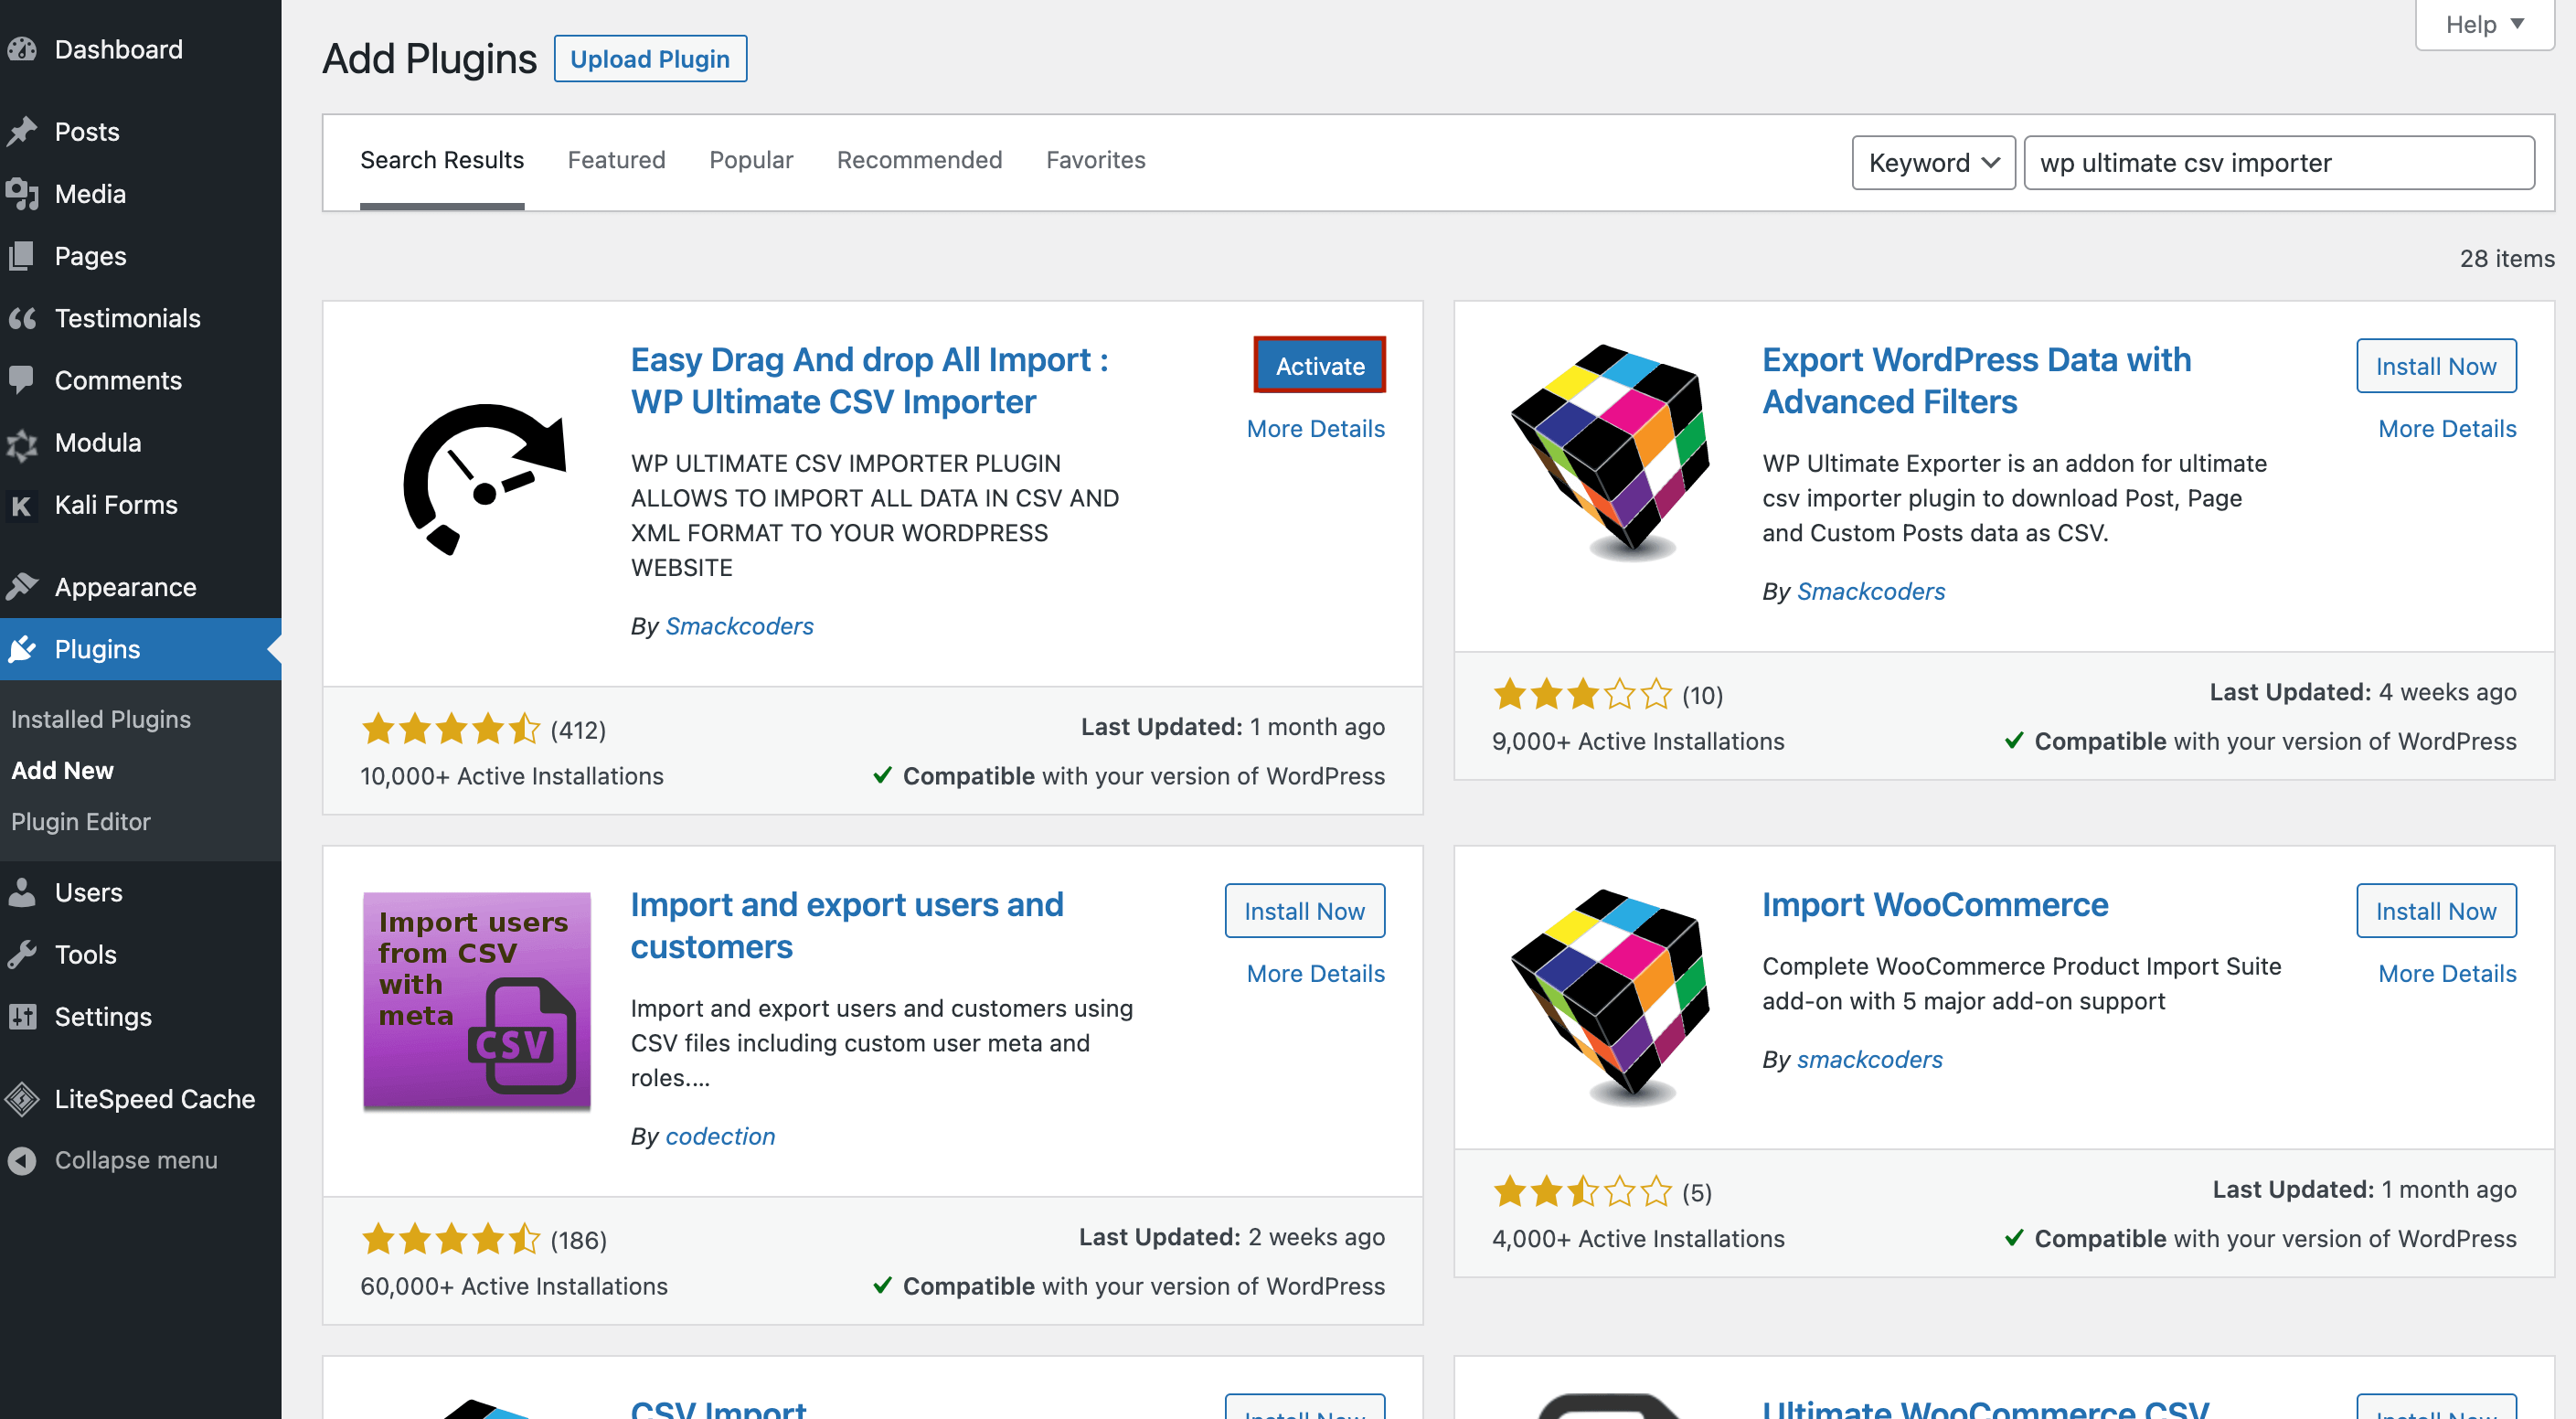This screenshot has width=2576, height=1419.
Task: Click WP Ultimate CSV Importer speedometer logo
Action: (484, 479)
